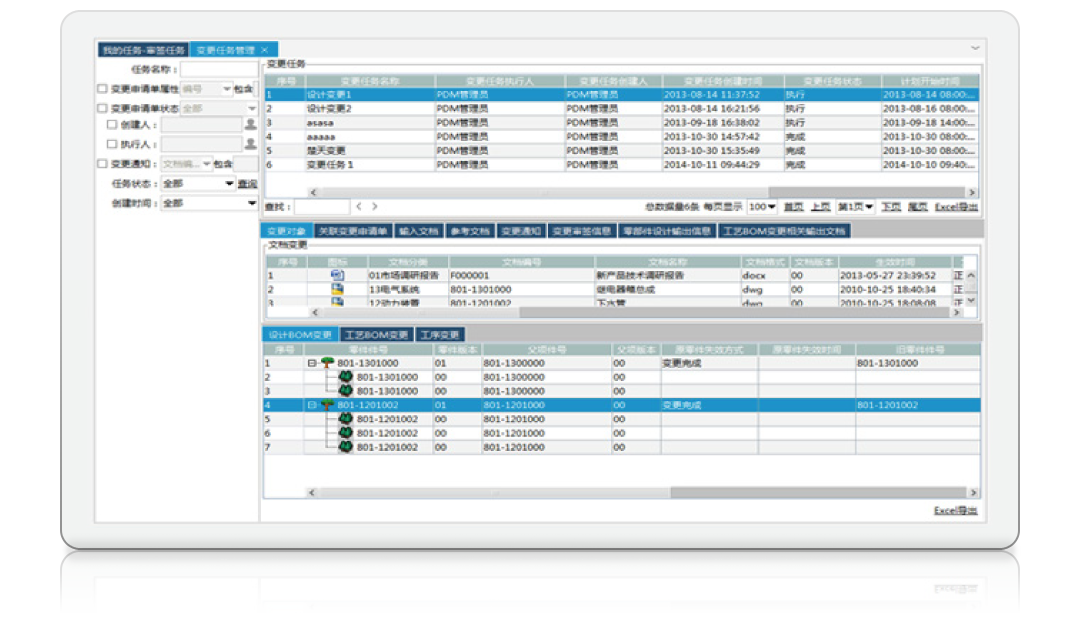Viewport: 1080px width, 620px height.
Task: Check the 变更通知 filter checkbox
Action: click(102, 164)
